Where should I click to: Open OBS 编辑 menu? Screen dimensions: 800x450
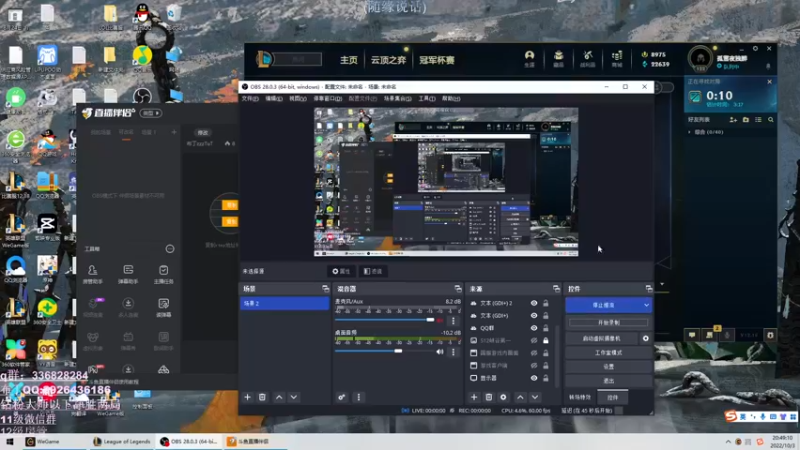pos(273,98)
